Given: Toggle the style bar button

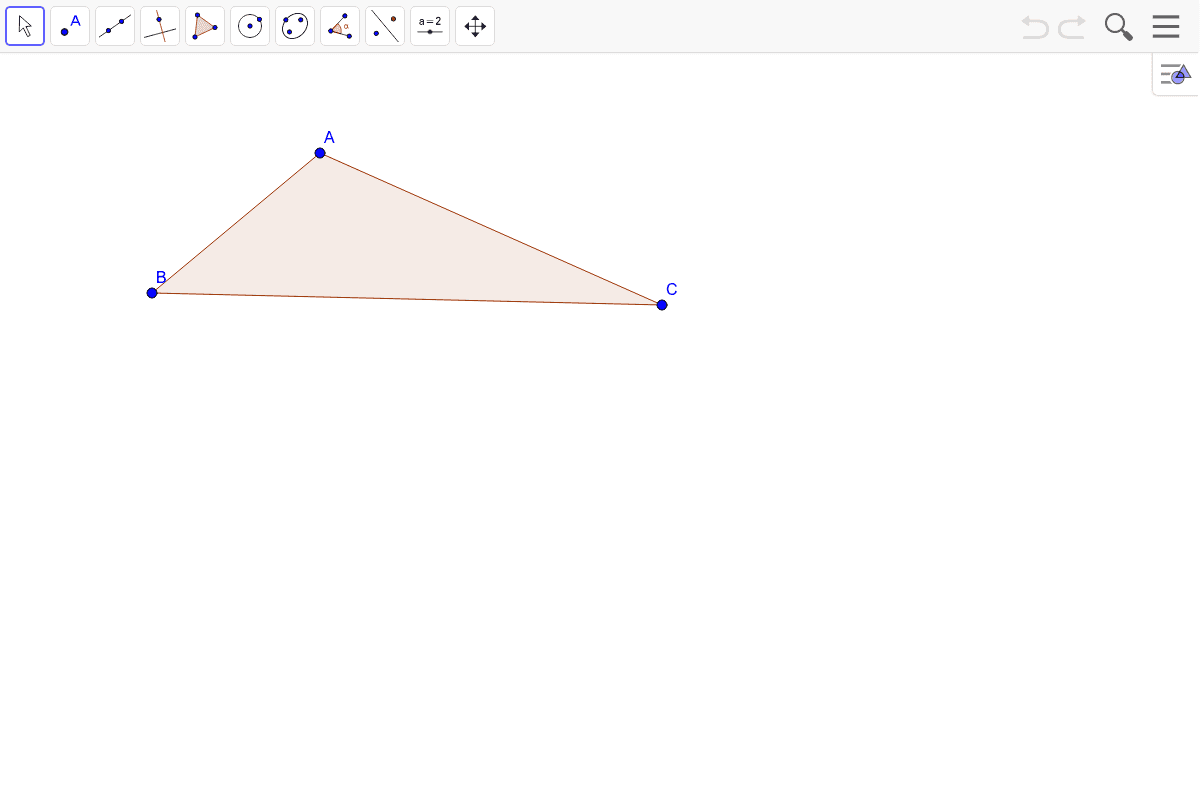Looking at the screenshot, I should tap(1176, 74).
